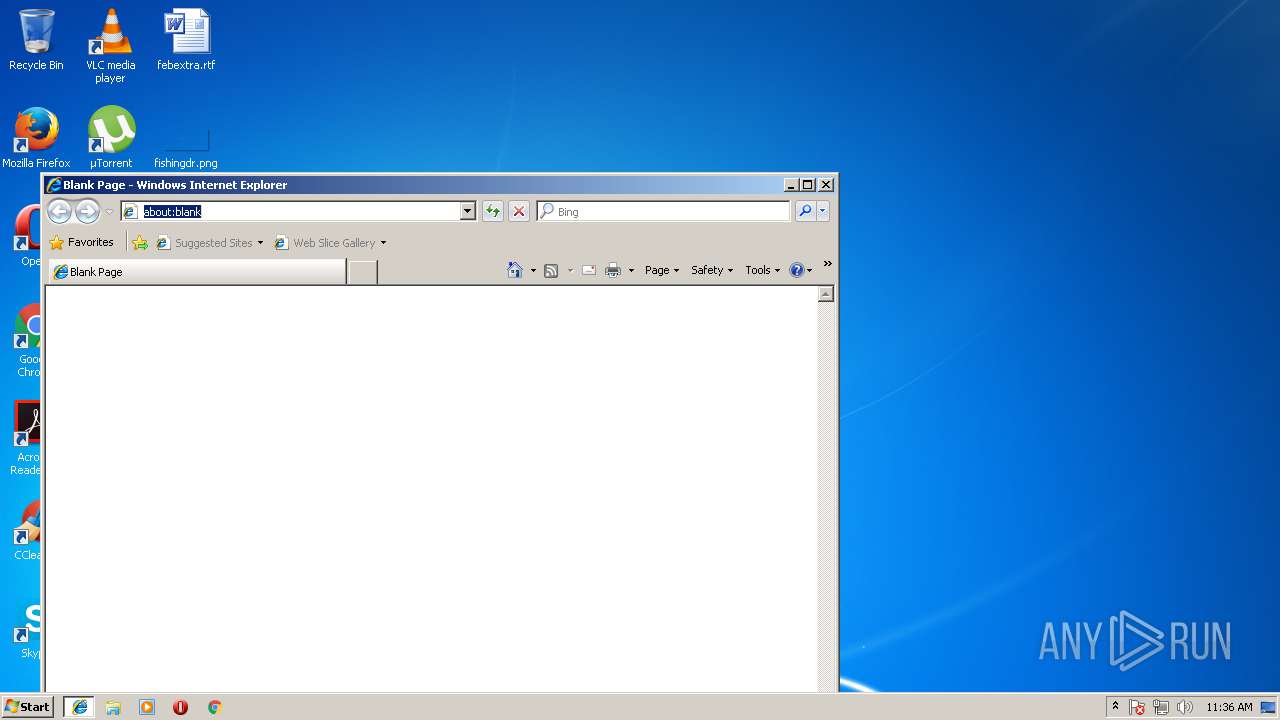Click the about:blank address bar
This screenshot has width=1280, height=720.
click(298, 211)
